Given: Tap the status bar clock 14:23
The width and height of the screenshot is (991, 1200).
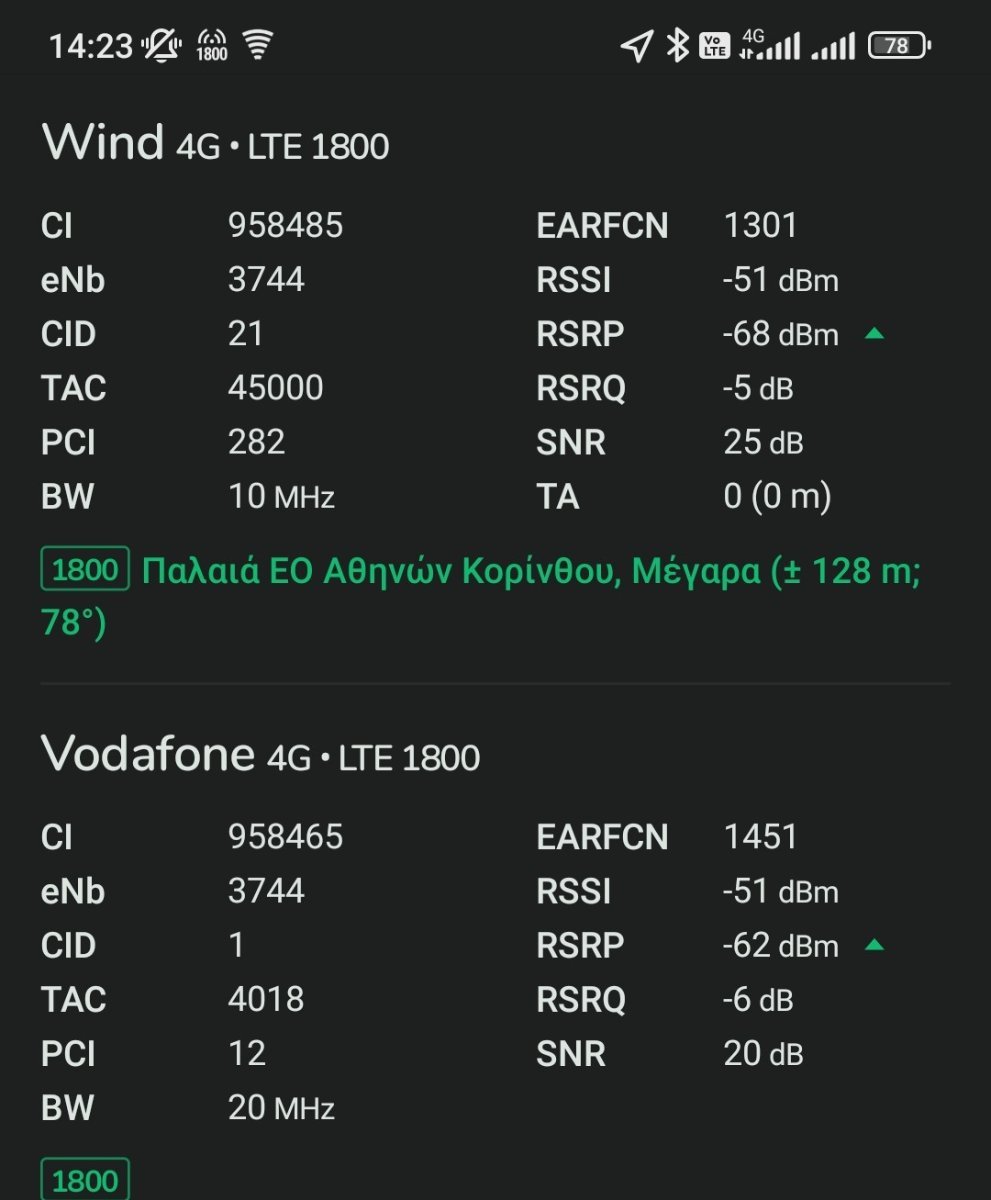Looking at the screenshot, I should [91, 46].
